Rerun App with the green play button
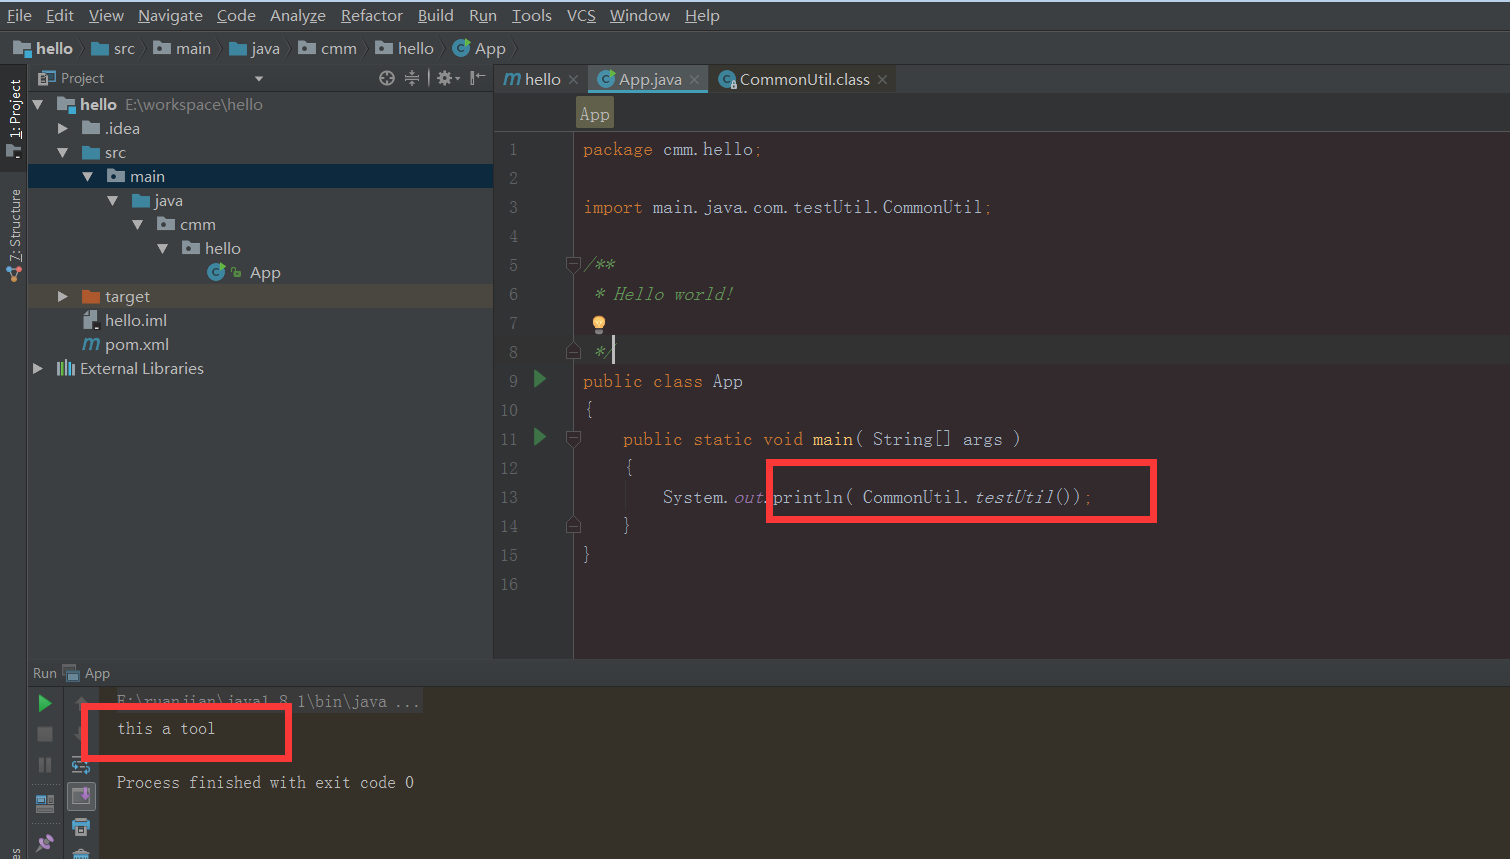Image resolution: width=1510 pixels, height=859 pixels. click(x=45, y=704)
